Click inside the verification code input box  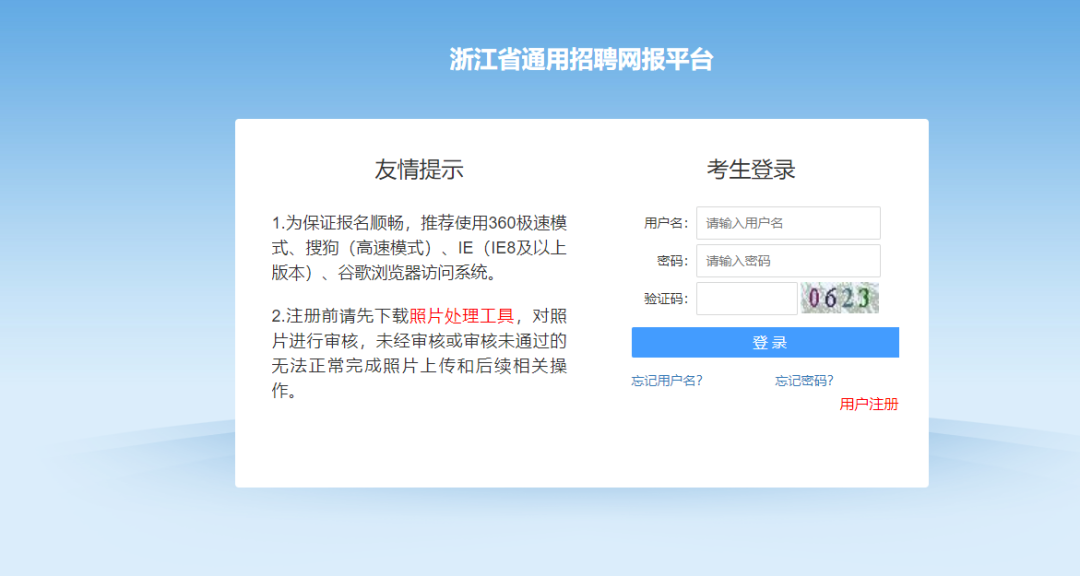point(746,298)
